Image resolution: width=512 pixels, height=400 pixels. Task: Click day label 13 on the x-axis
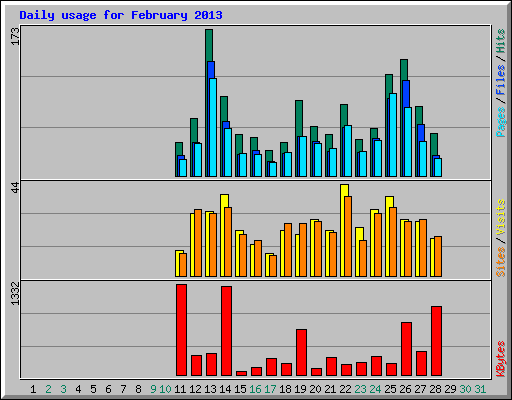coord(210,389)
